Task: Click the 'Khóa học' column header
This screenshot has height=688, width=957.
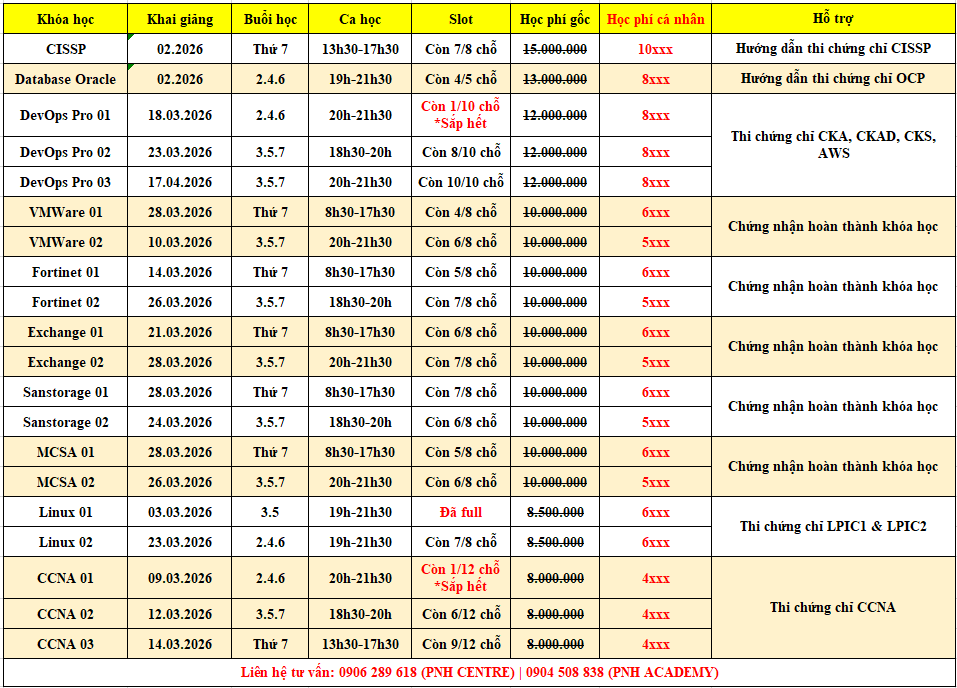Action: pyautogui.click(x=65, y=19)
